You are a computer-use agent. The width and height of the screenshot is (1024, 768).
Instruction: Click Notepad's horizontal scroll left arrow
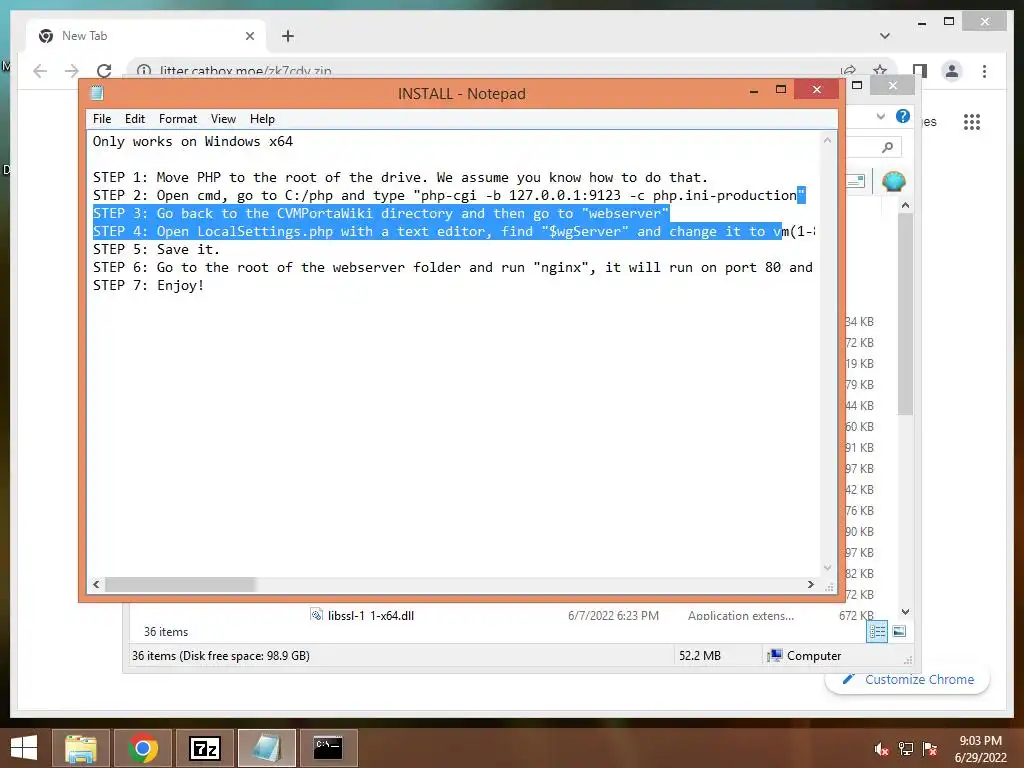96,584
